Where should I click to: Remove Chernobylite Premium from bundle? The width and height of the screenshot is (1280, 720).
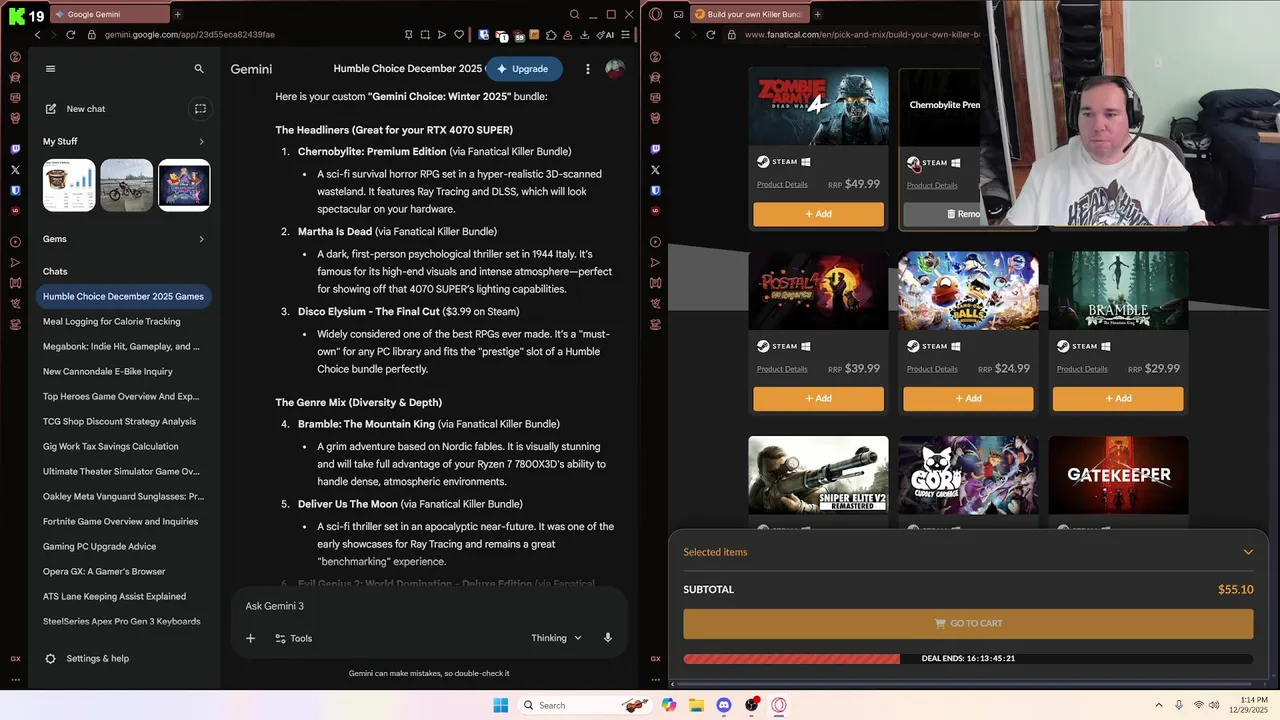tap(963, 214)
